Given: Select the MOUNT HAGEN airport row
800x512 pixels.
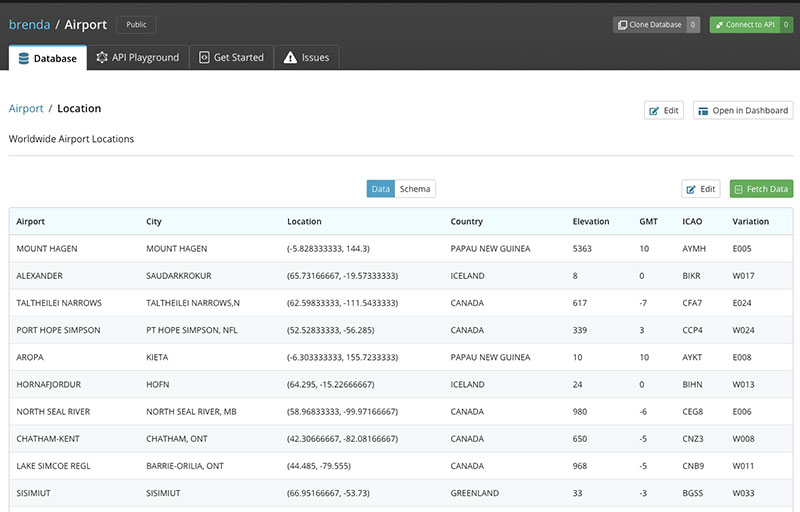Looking at the screenshot, I should pyautogui.click(x=401, y=248).
